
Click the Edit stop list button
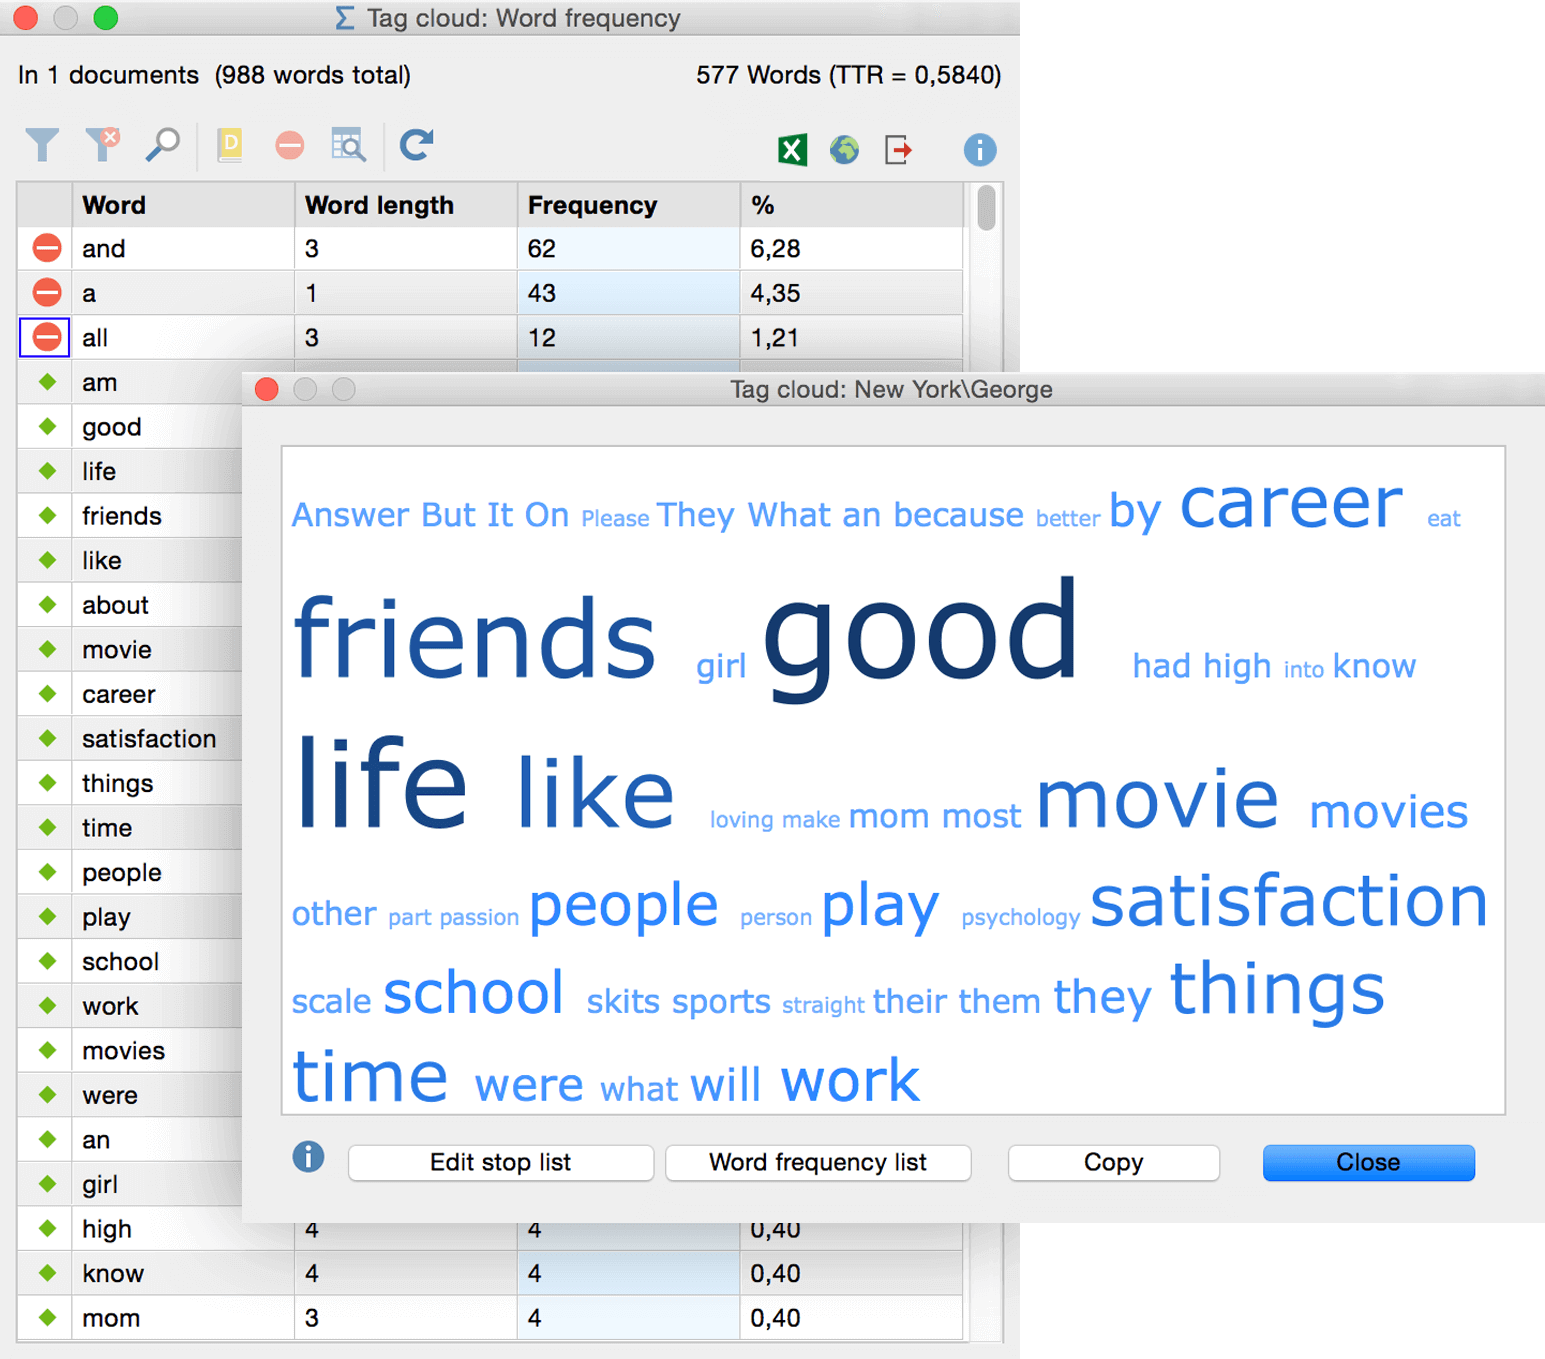[x=500, y=1162]
